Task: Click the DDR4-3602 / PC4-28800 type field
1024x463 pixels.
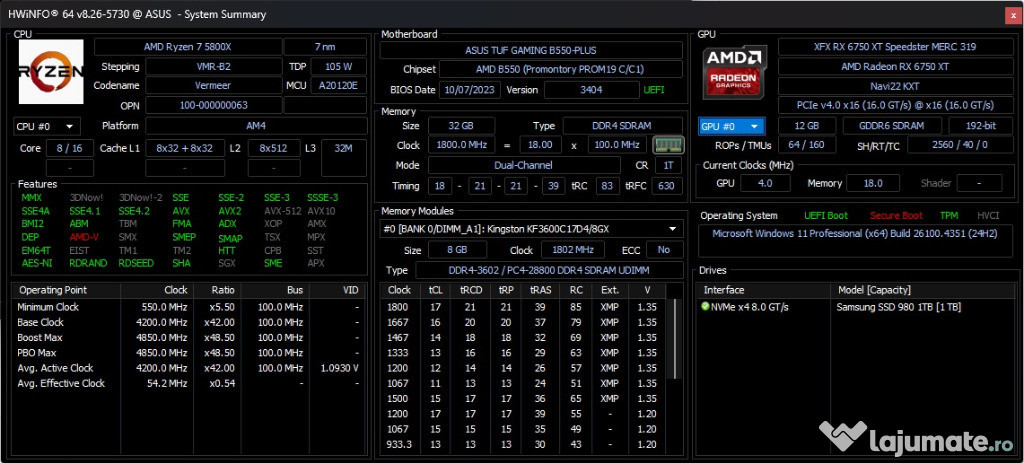Action: (x=549, y=270)
